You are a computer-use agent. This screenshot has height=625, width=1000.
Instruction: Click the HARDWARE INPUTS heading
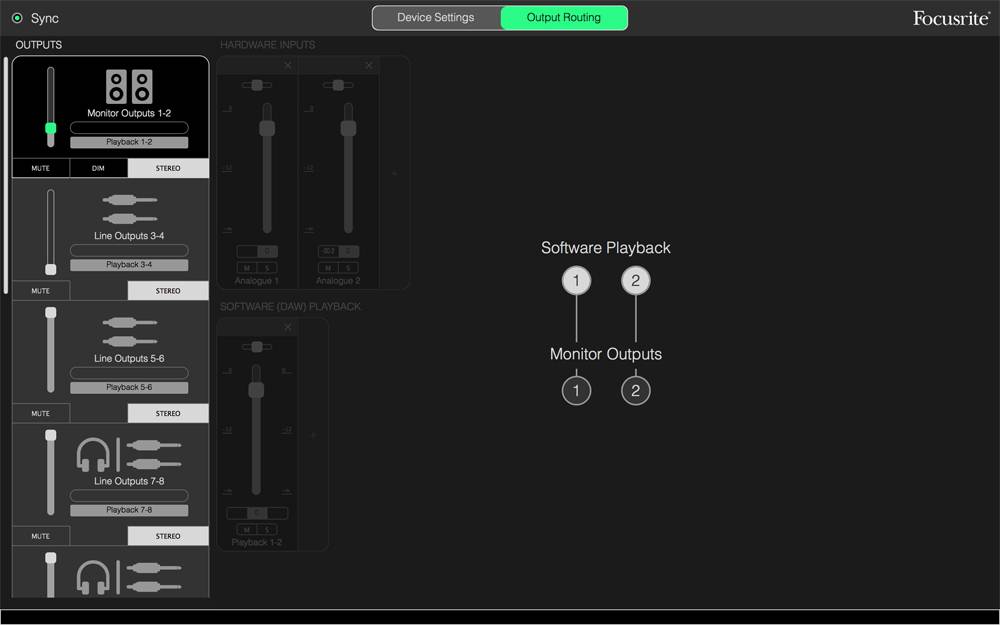(x=267, y=45)
